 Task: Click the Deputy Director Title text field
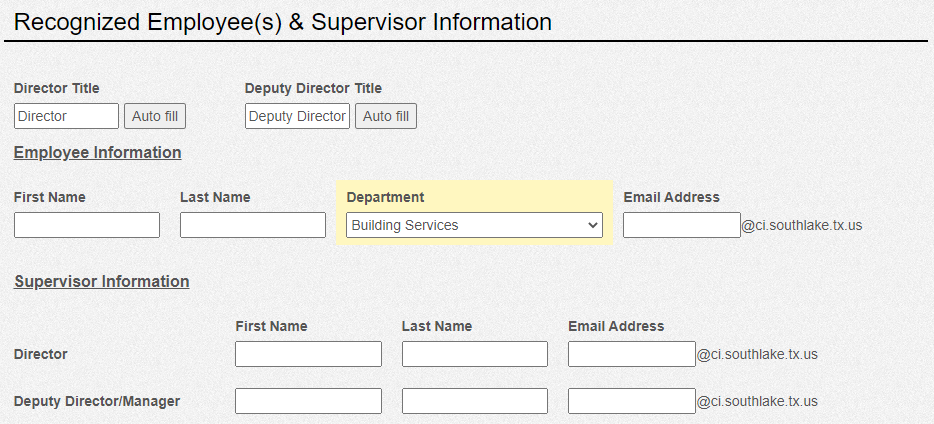click(x=297, y=116)
